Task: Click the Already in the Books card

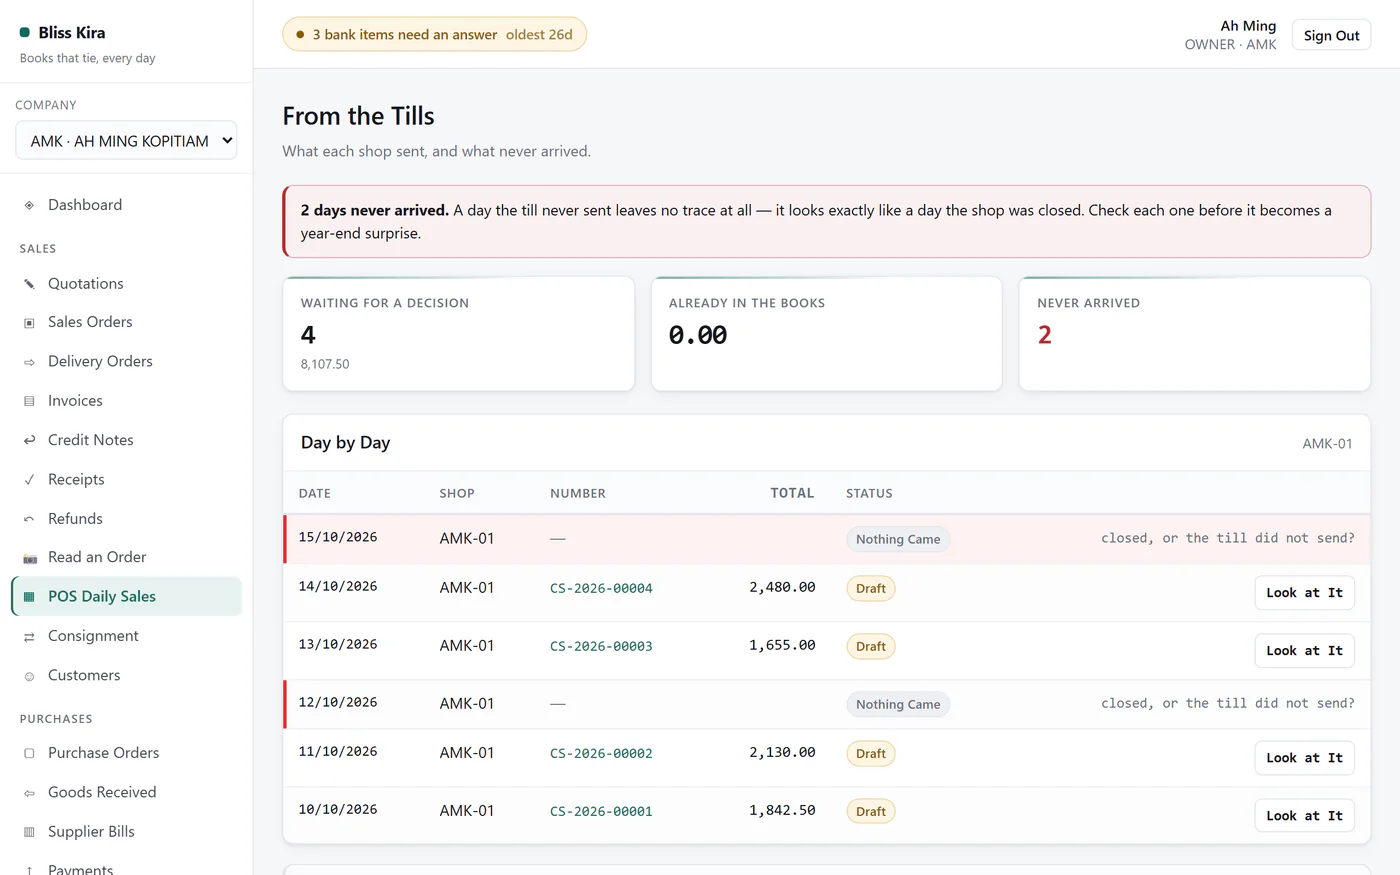Action: pos(827,334)
